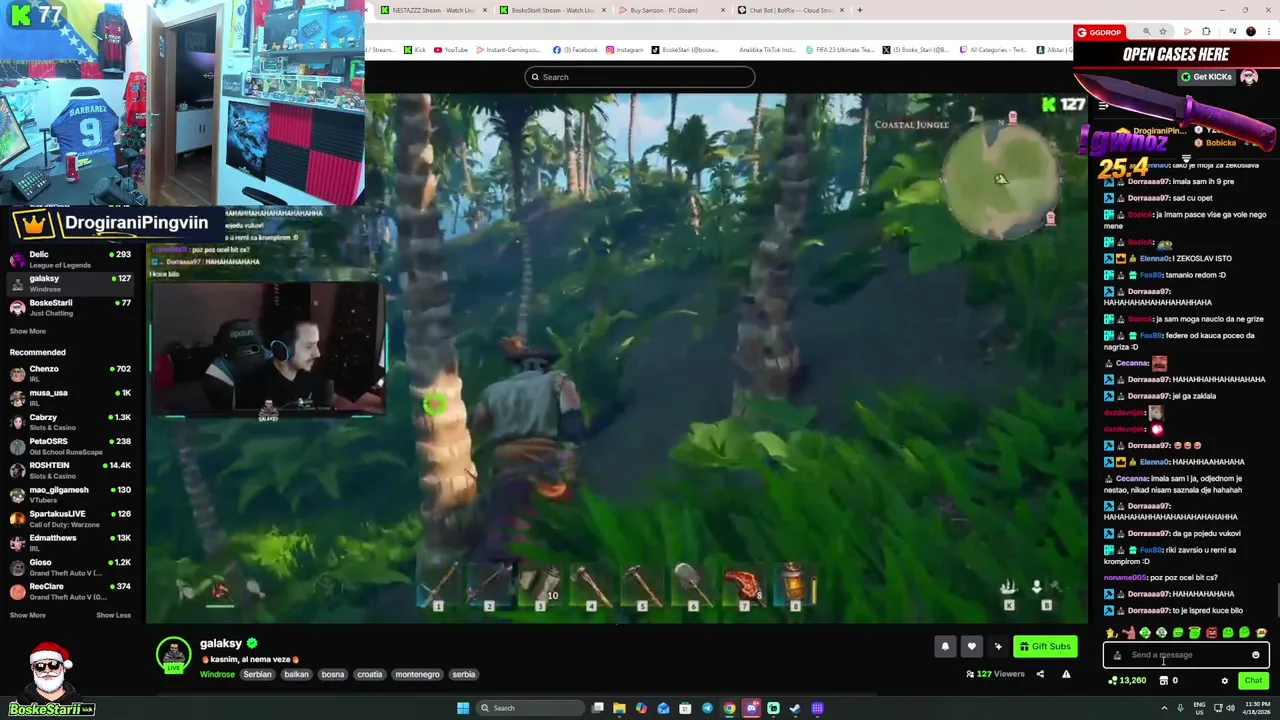This screenshot has width=1280, height=720.
Task: Click the bosna tag
Action: point(333,674)
